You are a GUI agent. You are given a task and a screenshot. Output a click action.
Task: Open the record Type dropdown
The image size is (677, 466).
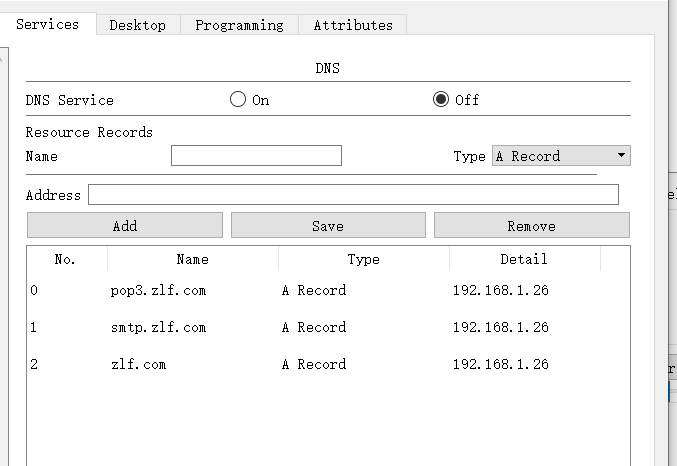pyautogui.click(x=561, y=156)
